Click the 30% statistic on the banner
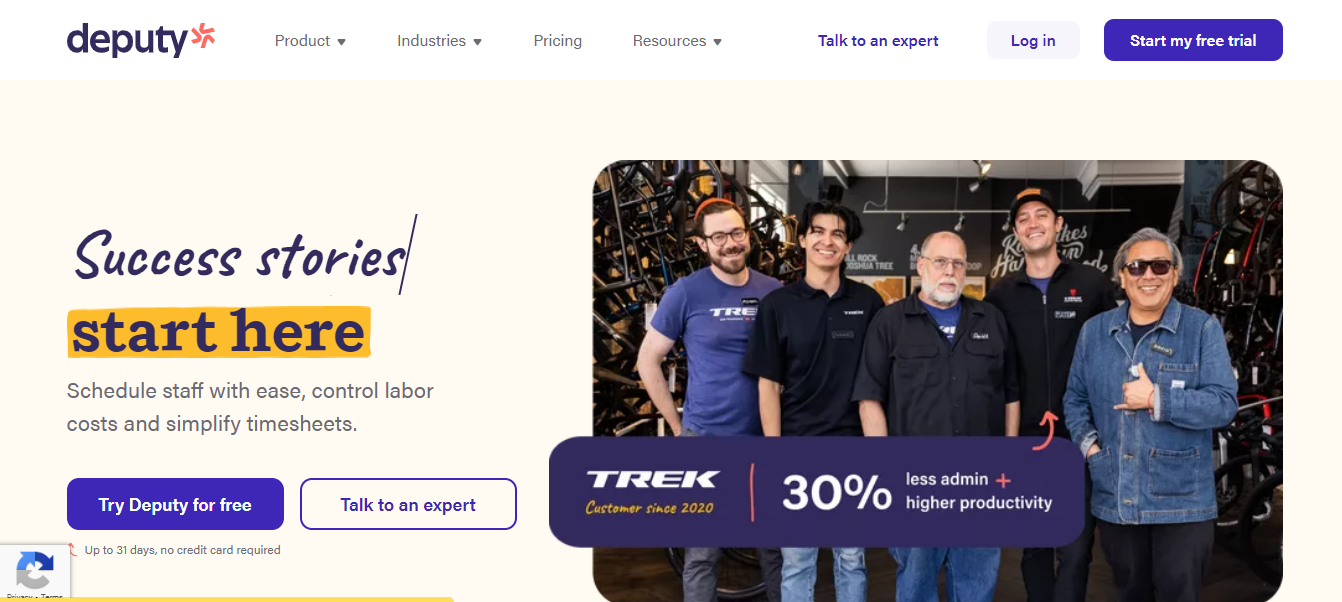Viewport: 1342px width, 602px height. 836,492
